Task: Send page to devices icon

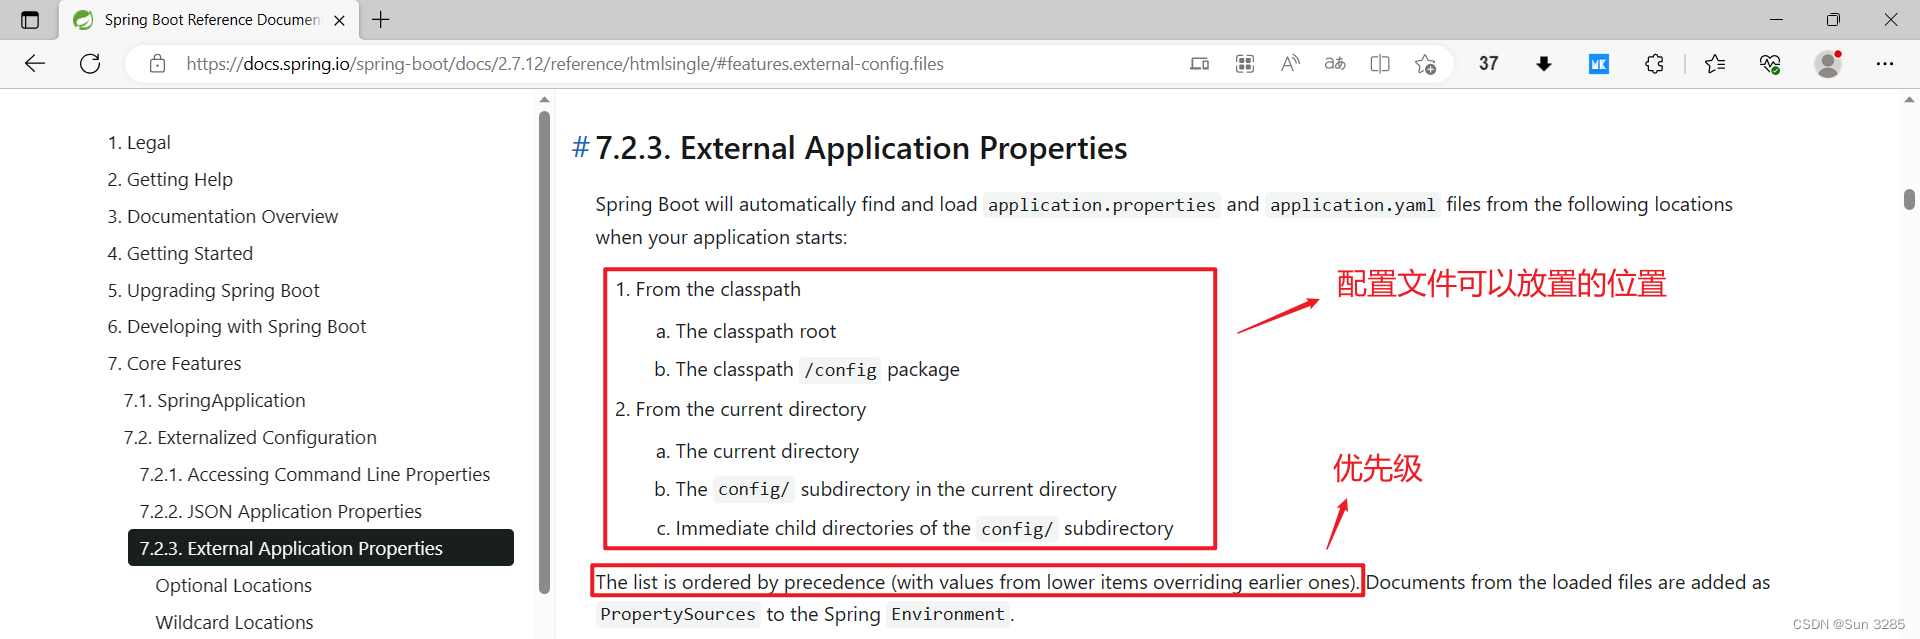Action: 1199,64
